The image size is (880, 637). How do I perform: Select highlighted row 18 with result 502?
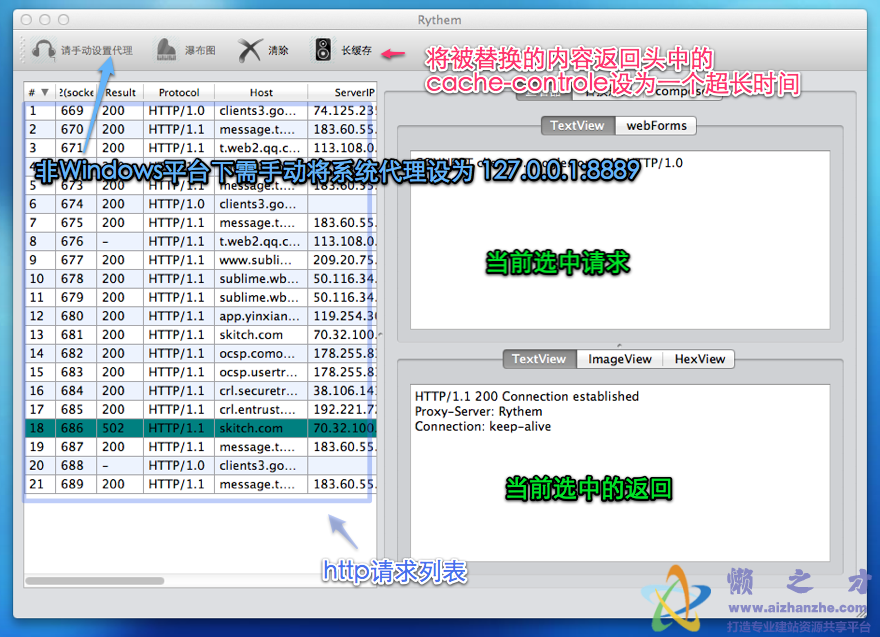coord(200,428)
